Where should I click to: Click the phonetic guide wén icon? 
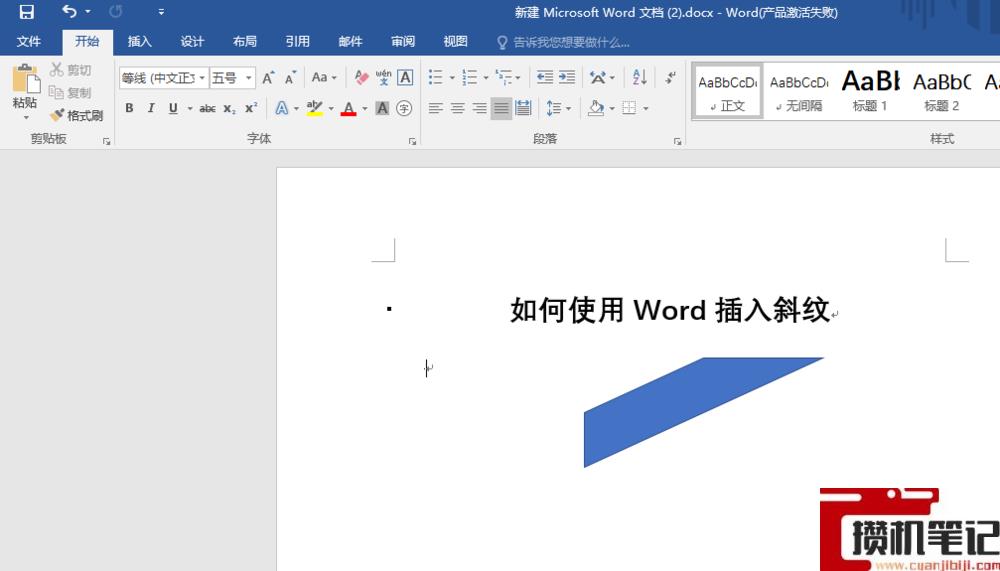(x=383, y=78)
